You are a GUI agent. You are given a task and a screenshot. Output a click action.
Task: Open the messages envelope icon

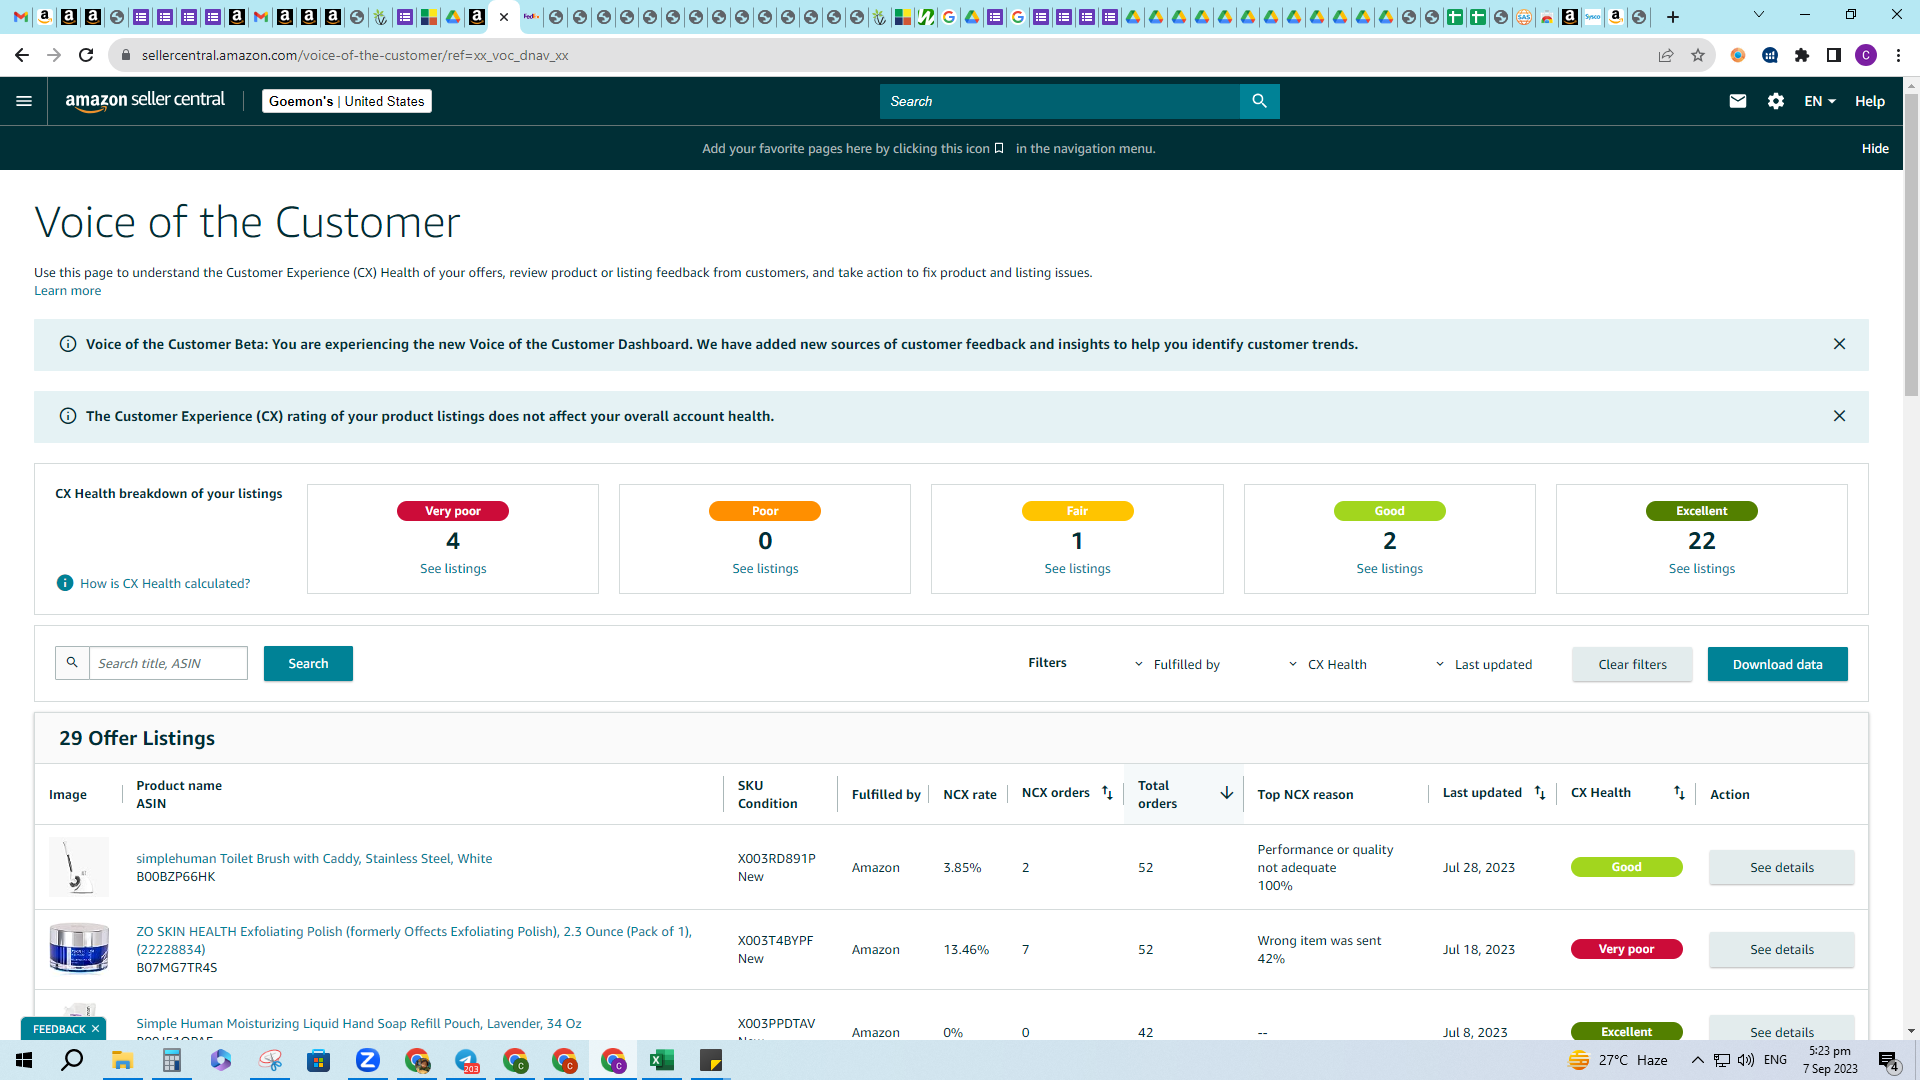tap(1738, 101)
